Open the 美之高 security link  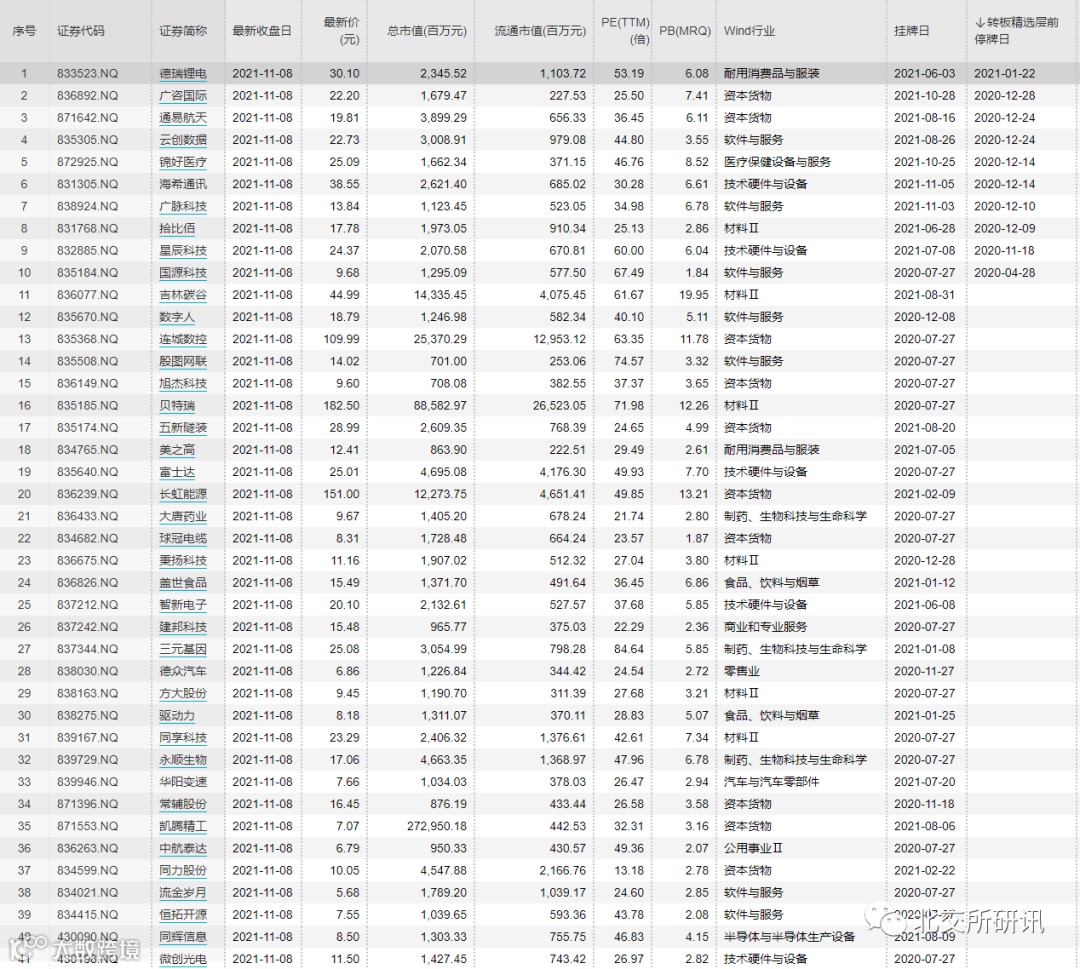point(177,450)
